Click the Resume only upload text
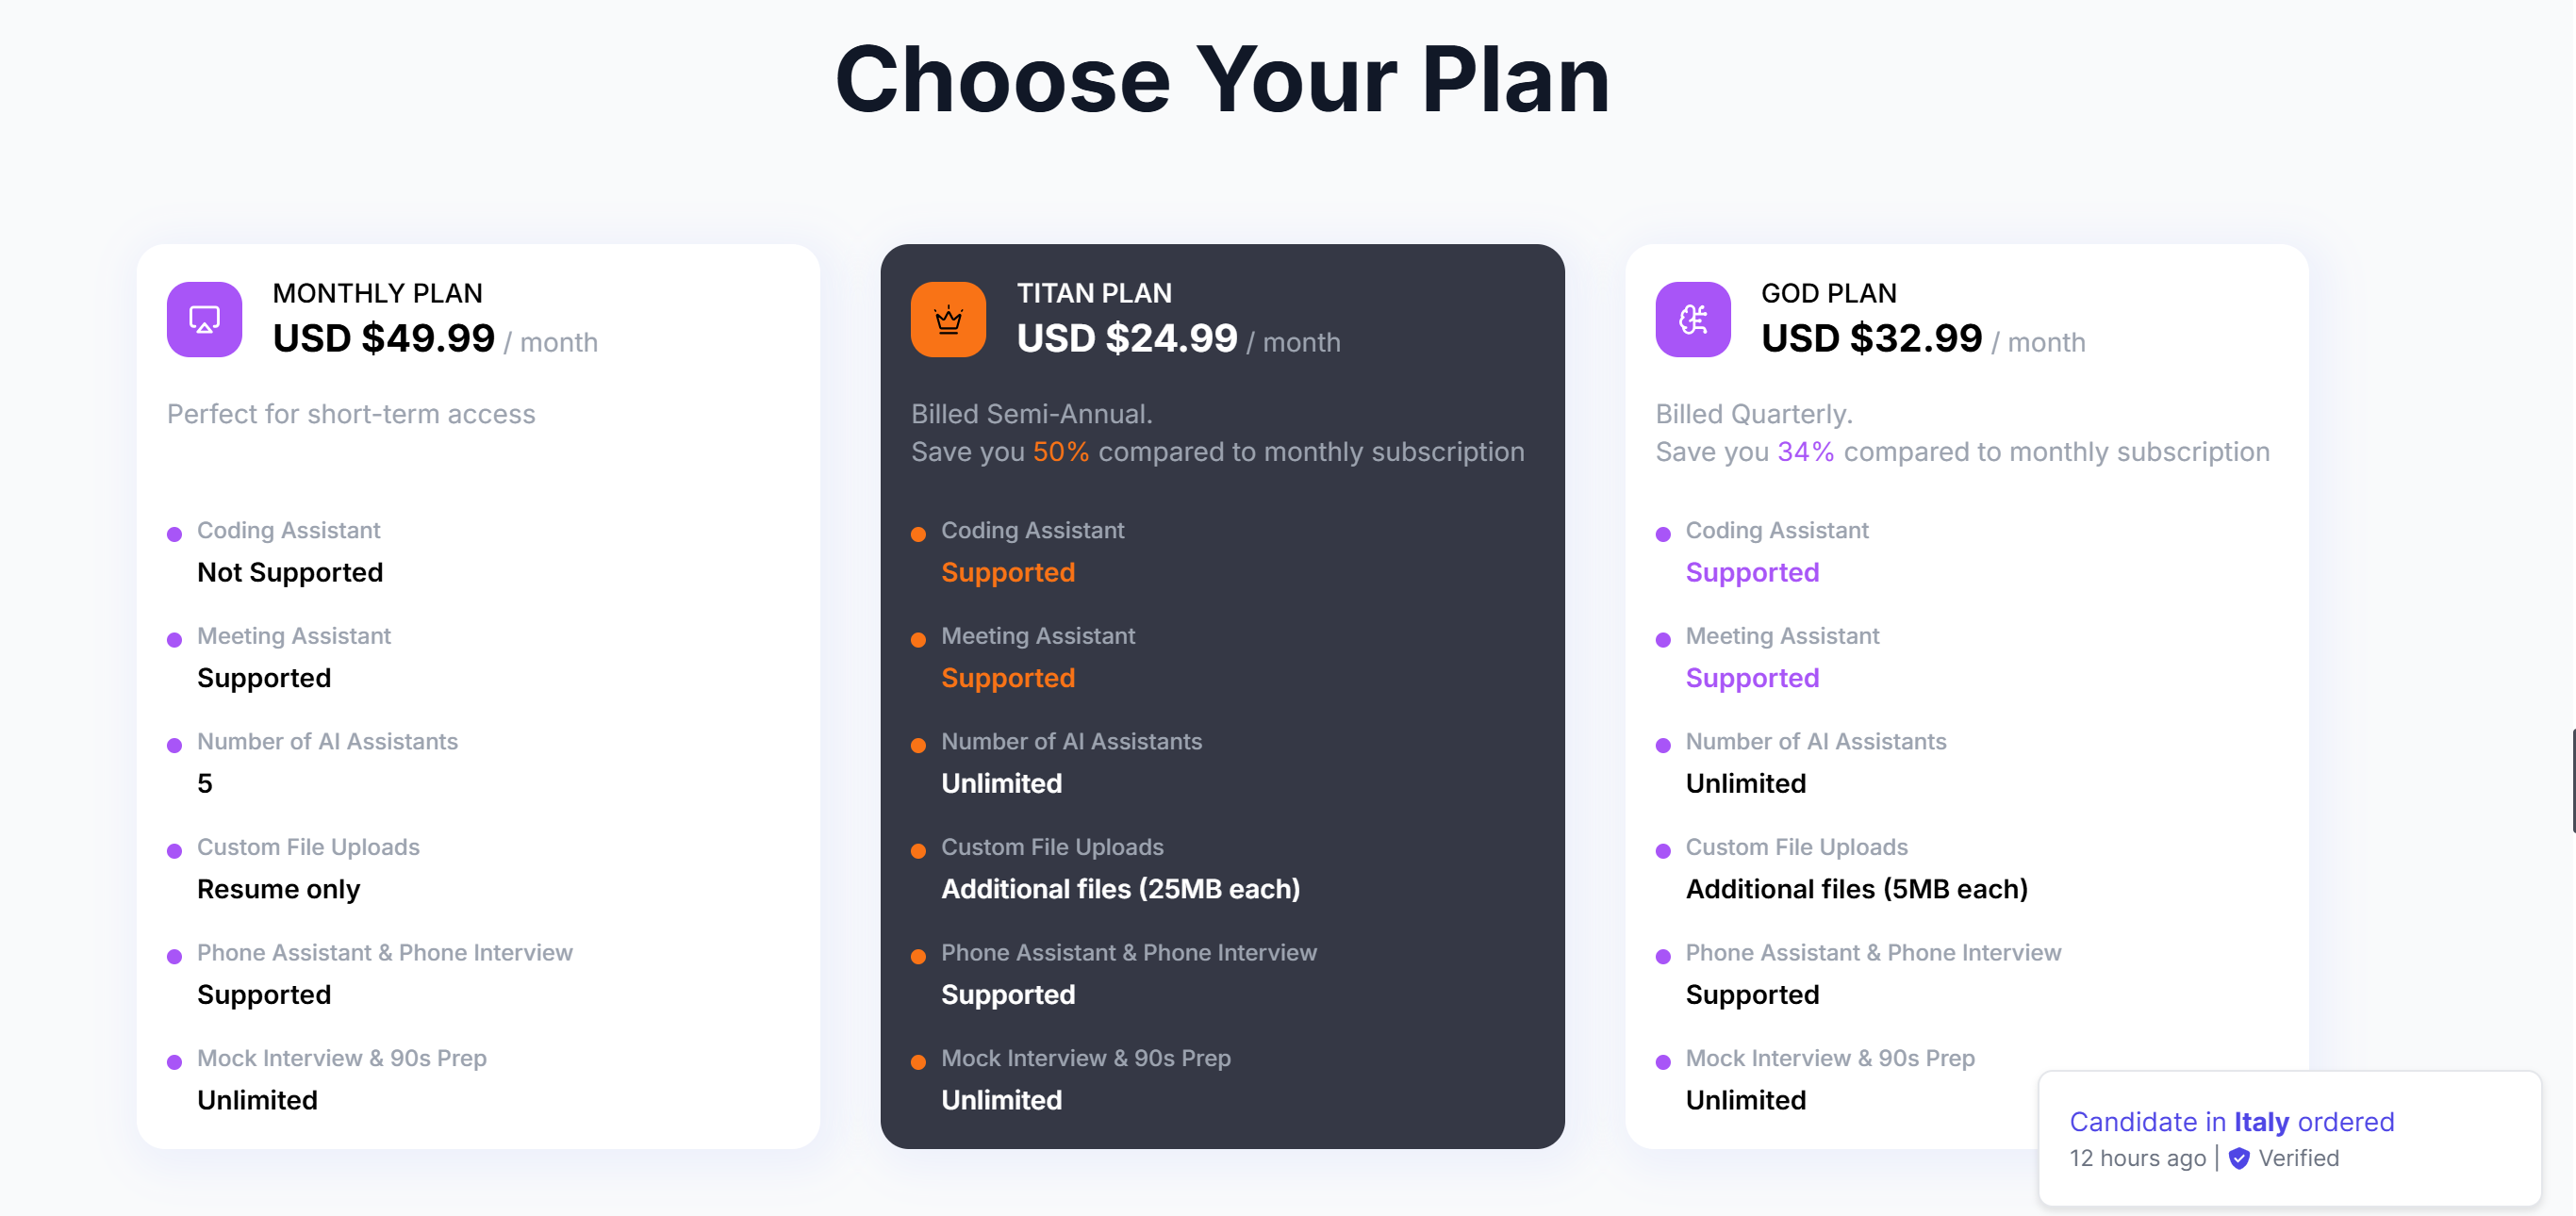 click(278, 889)
